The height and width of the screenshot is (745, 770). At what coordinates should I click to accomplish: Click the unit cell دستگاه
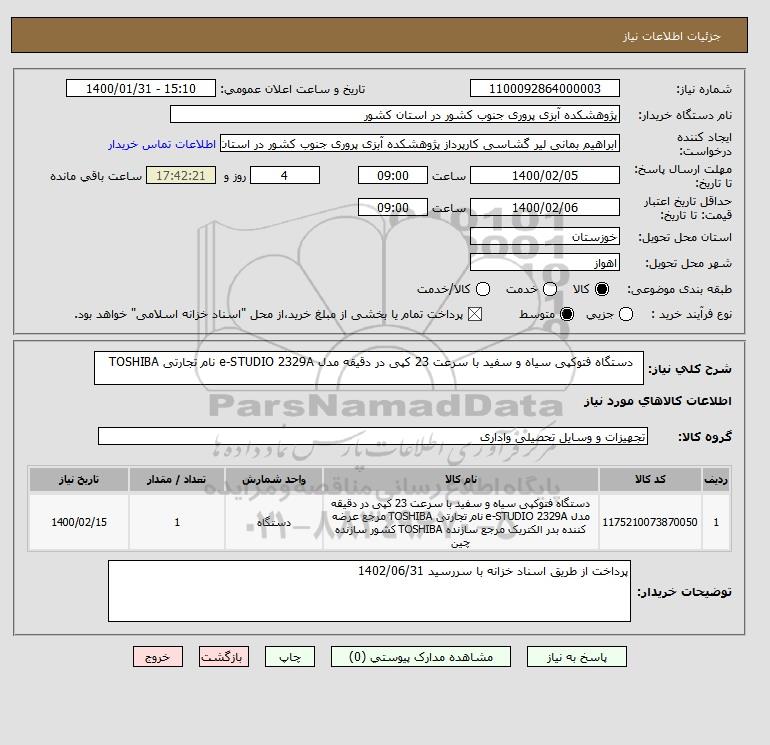[274, 522]
